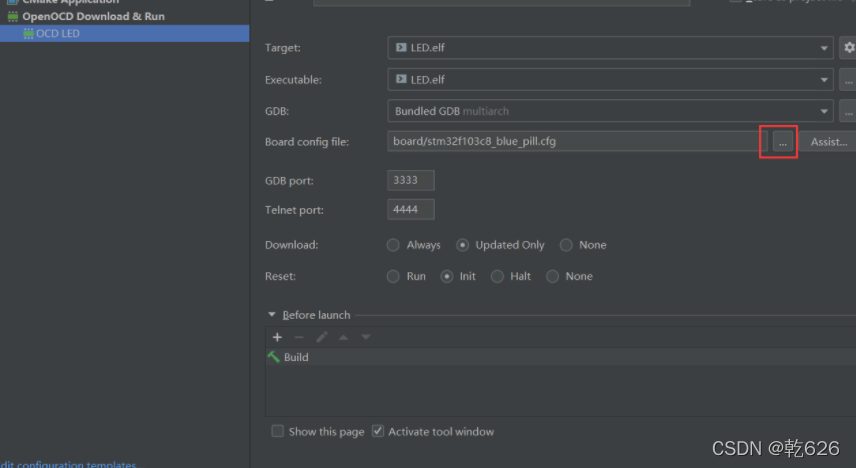
Task: Click the LED.elf icon in Target field
Action: pyautogui.click(x=401, y=48)
